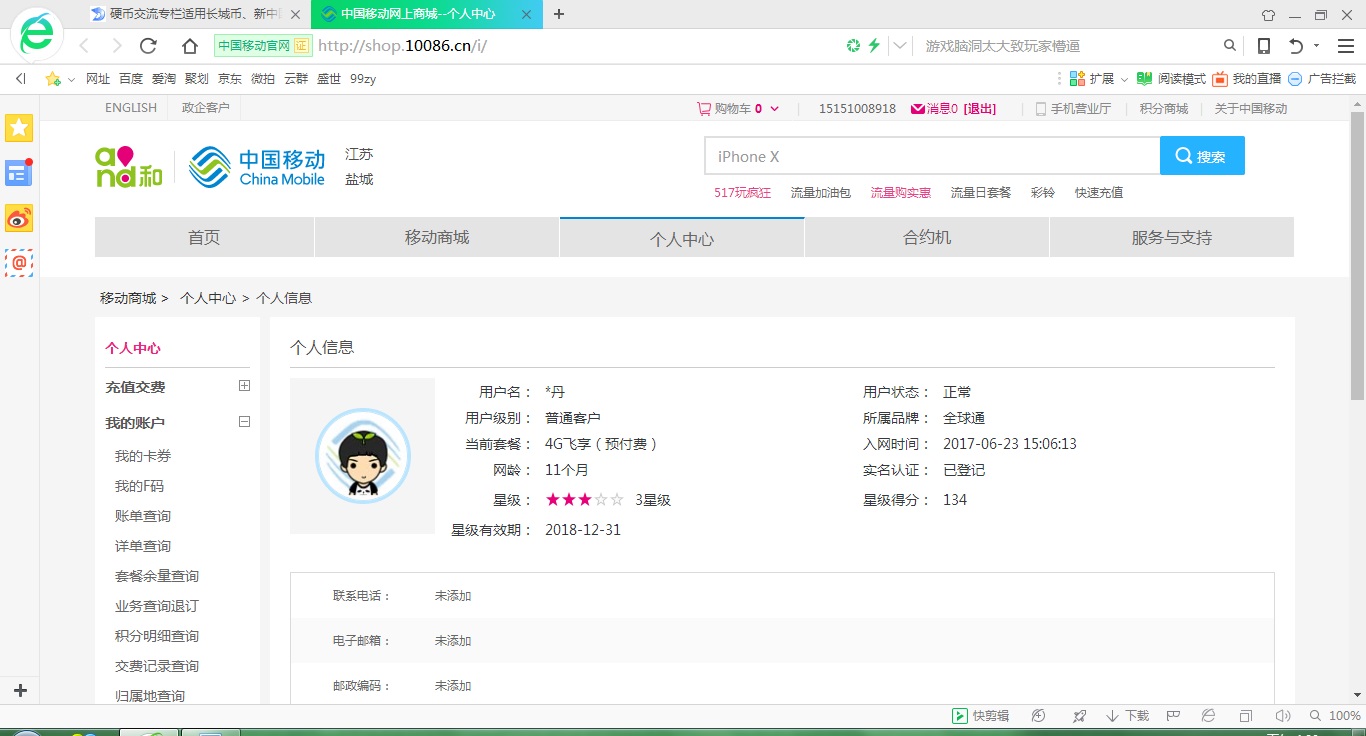This screenshot has width=1366, height=736.
Task: Click the news feed sidebar icon
Action: coord(19,173)
